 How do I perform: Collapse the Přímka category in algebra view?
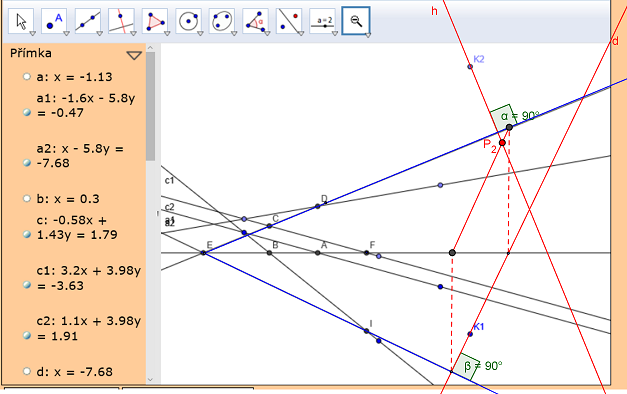coord(134,55)
